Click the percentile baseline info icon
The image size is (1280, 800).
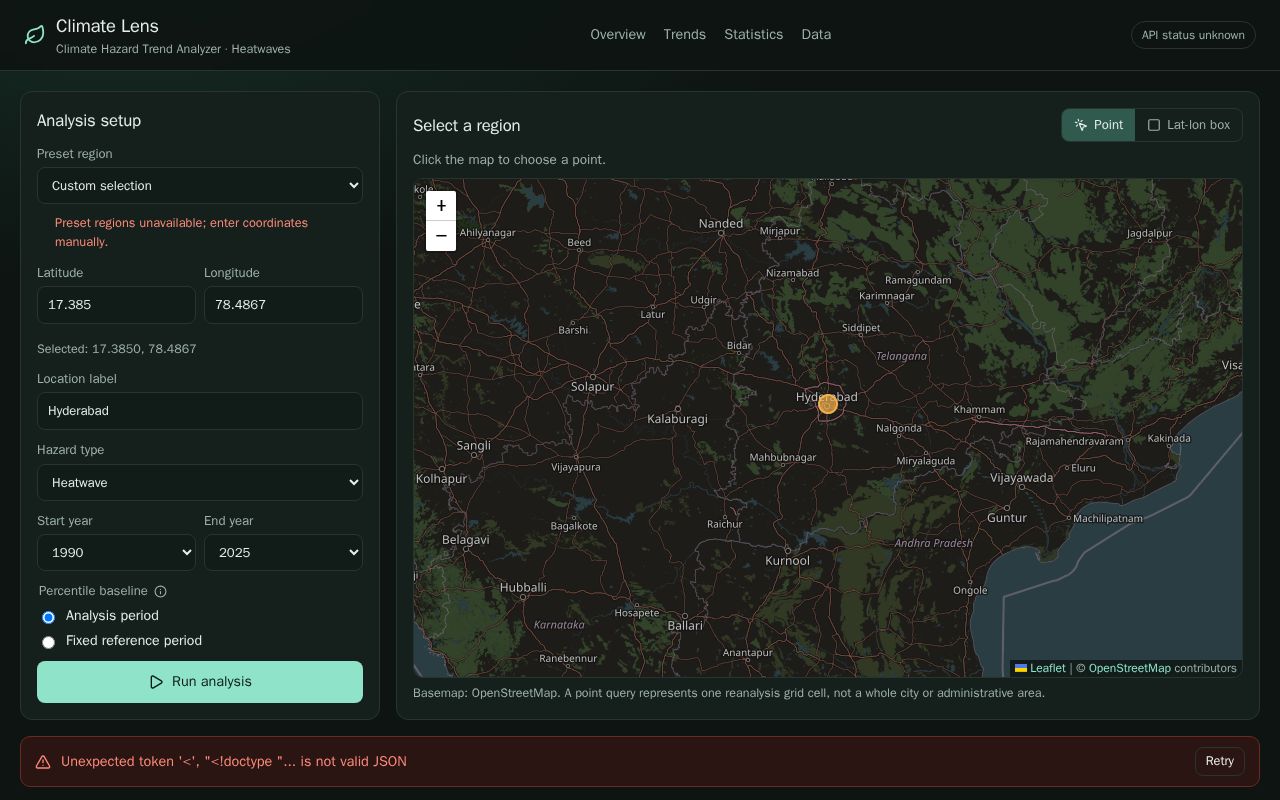160,591
